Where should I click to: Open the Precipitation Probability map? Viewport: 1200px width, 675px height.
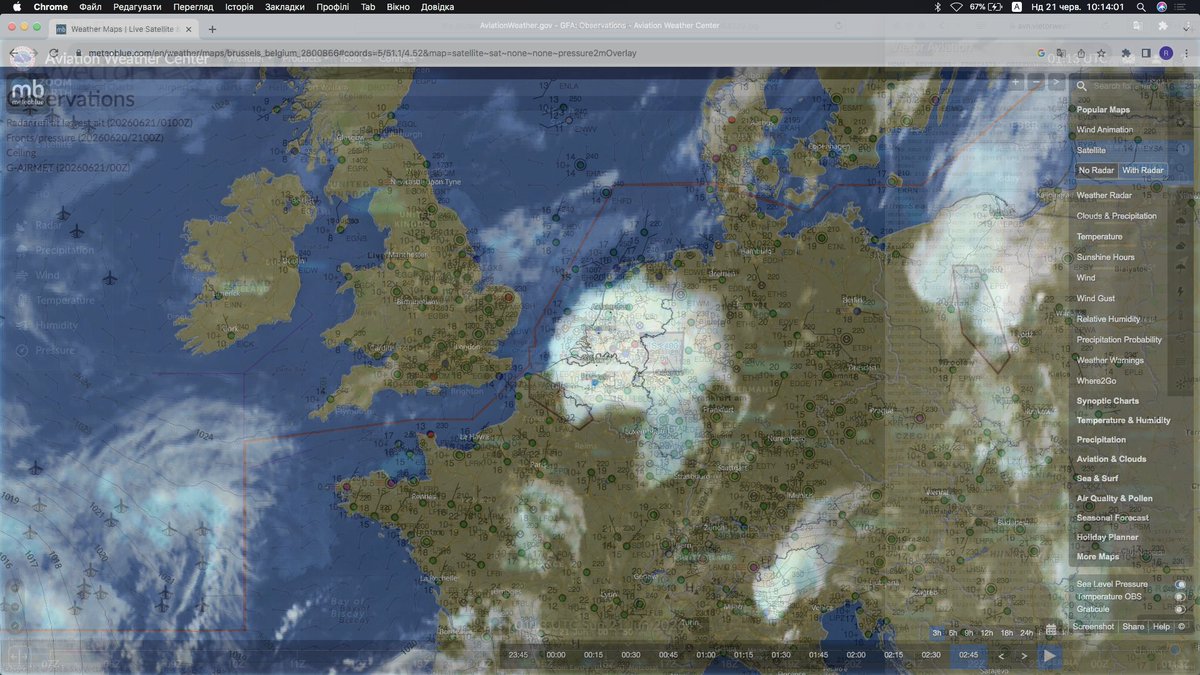(1119, 340)
